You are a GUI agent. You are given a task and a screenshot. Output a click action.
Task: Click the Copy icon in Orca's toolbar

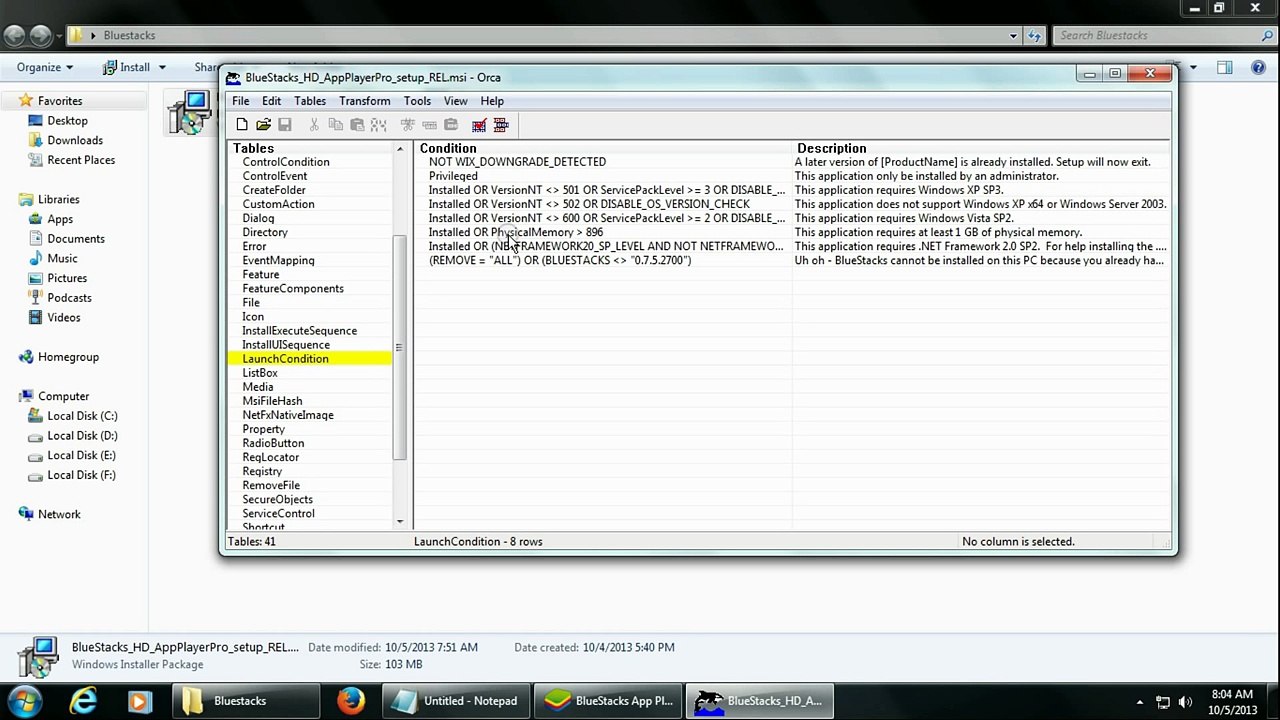(335, 125)
